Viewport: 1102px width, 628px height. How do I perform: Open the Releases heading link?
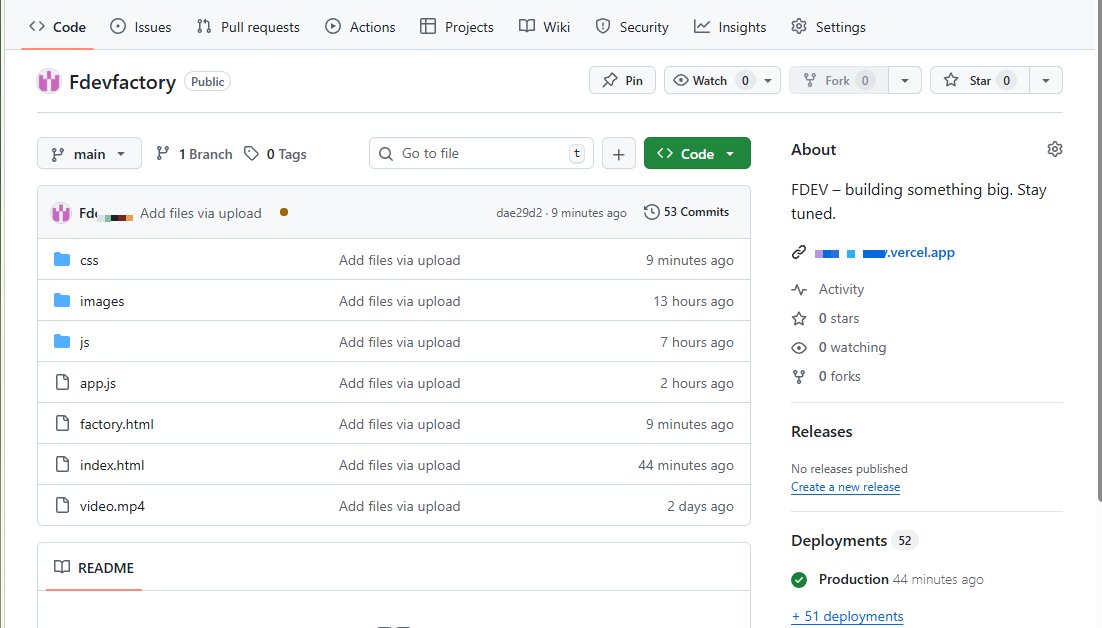822,431
